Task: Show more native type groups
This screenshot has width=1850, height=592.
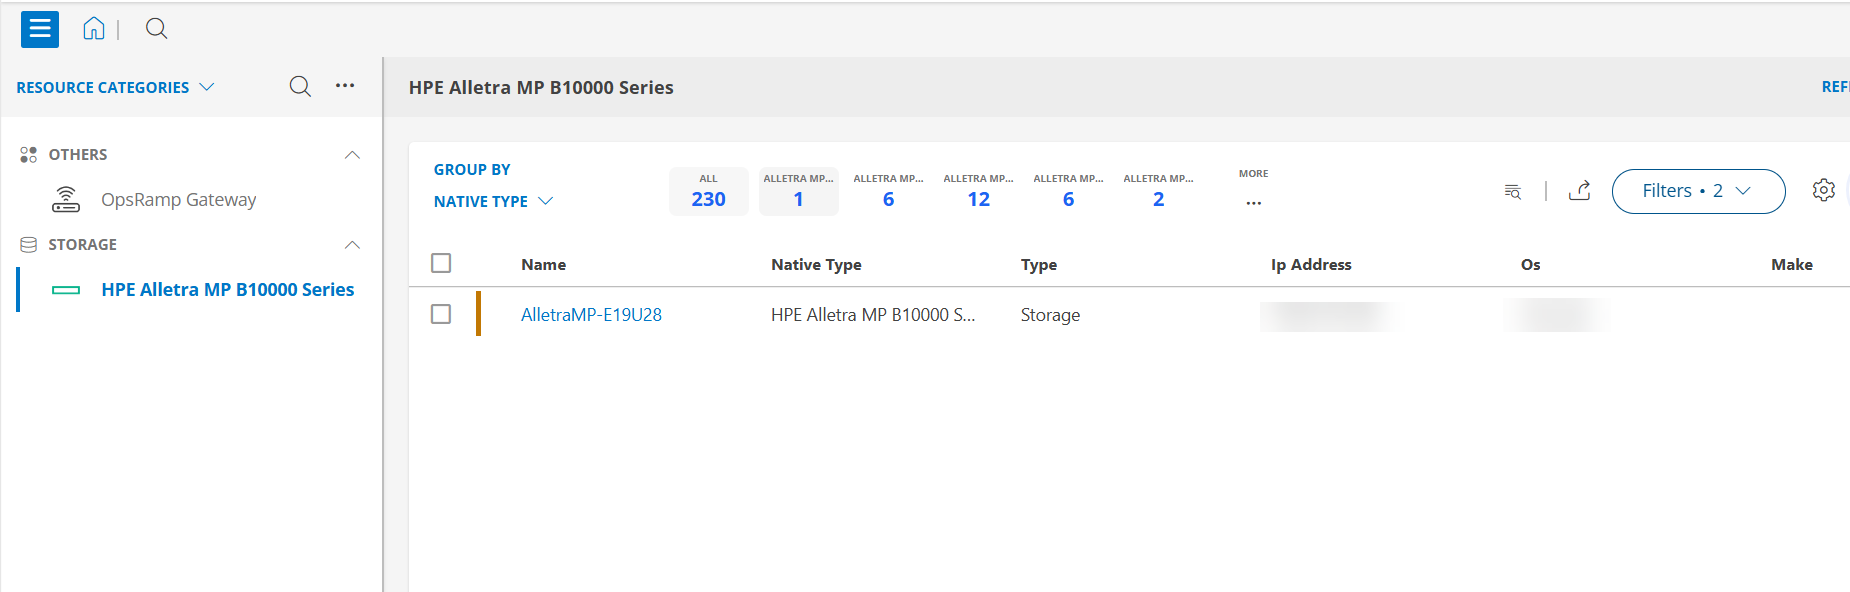Action: (x=1253, y=189)
